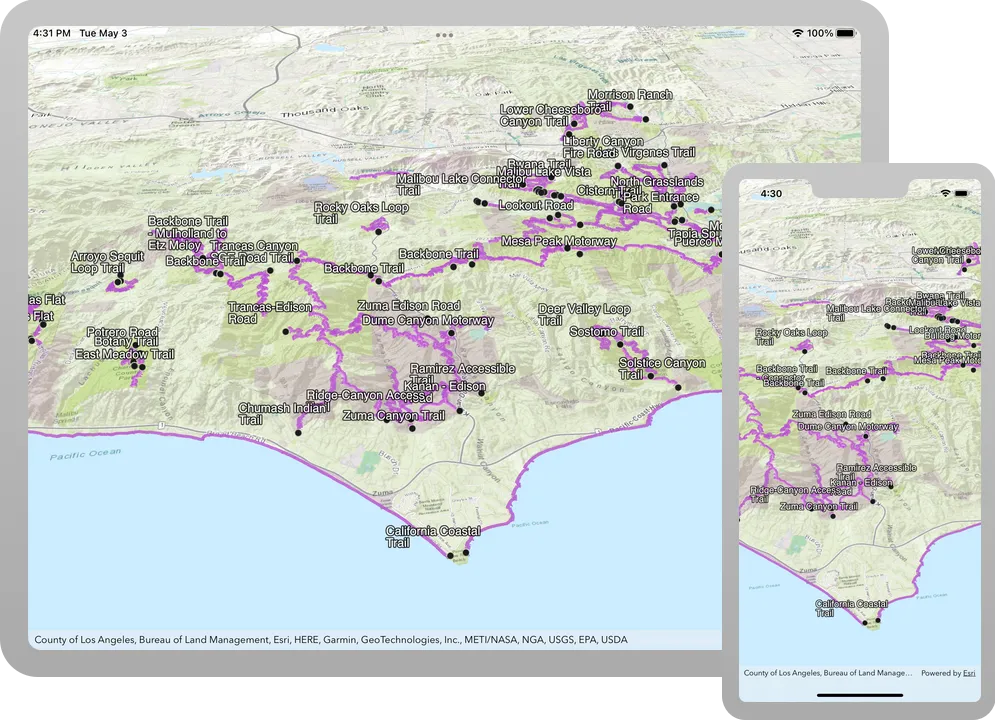Select Malibou Lake Connector Trail label on the iPad

461,185
